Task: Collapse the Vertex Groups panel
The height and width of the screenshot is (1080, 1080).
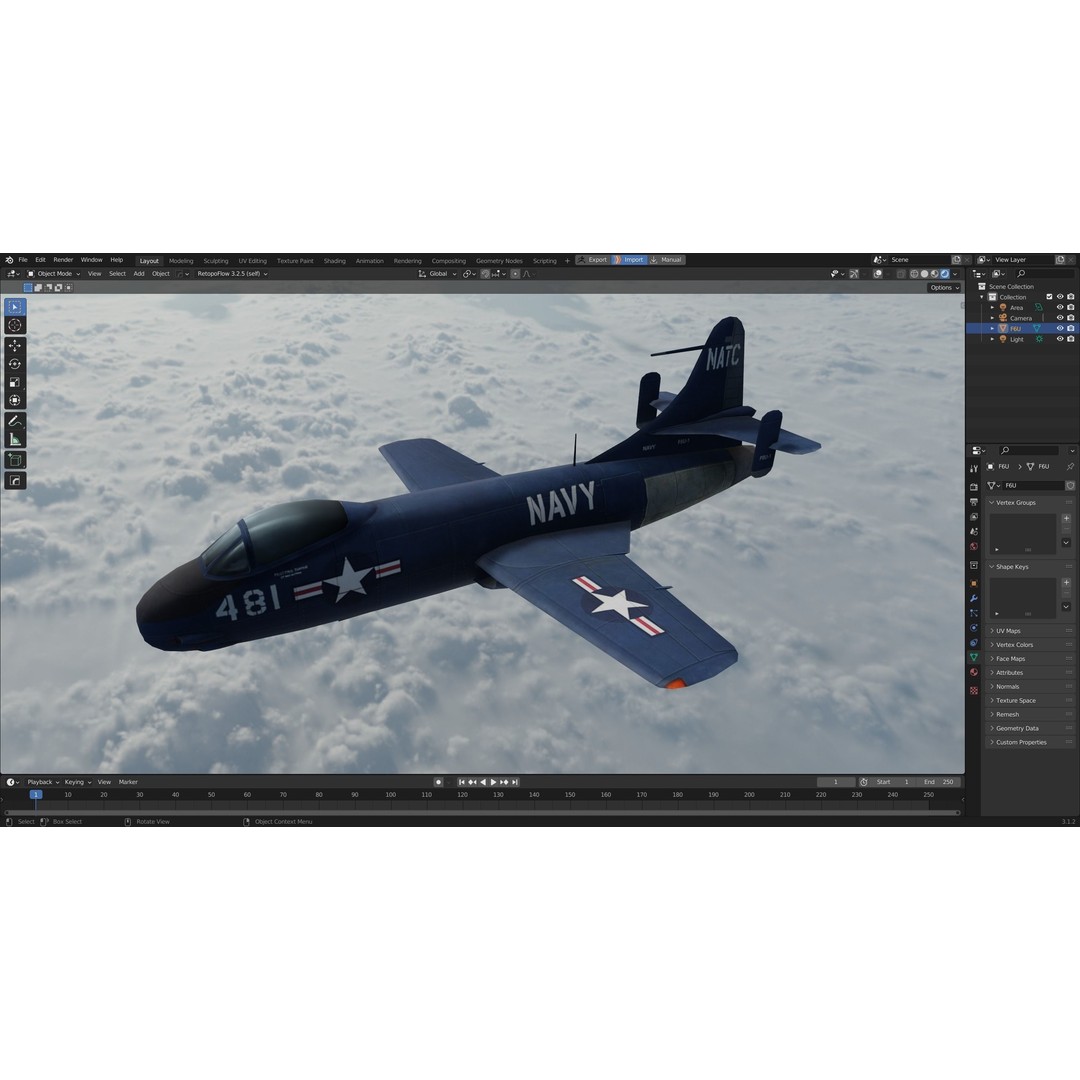Action: (x=1029, y=503)
